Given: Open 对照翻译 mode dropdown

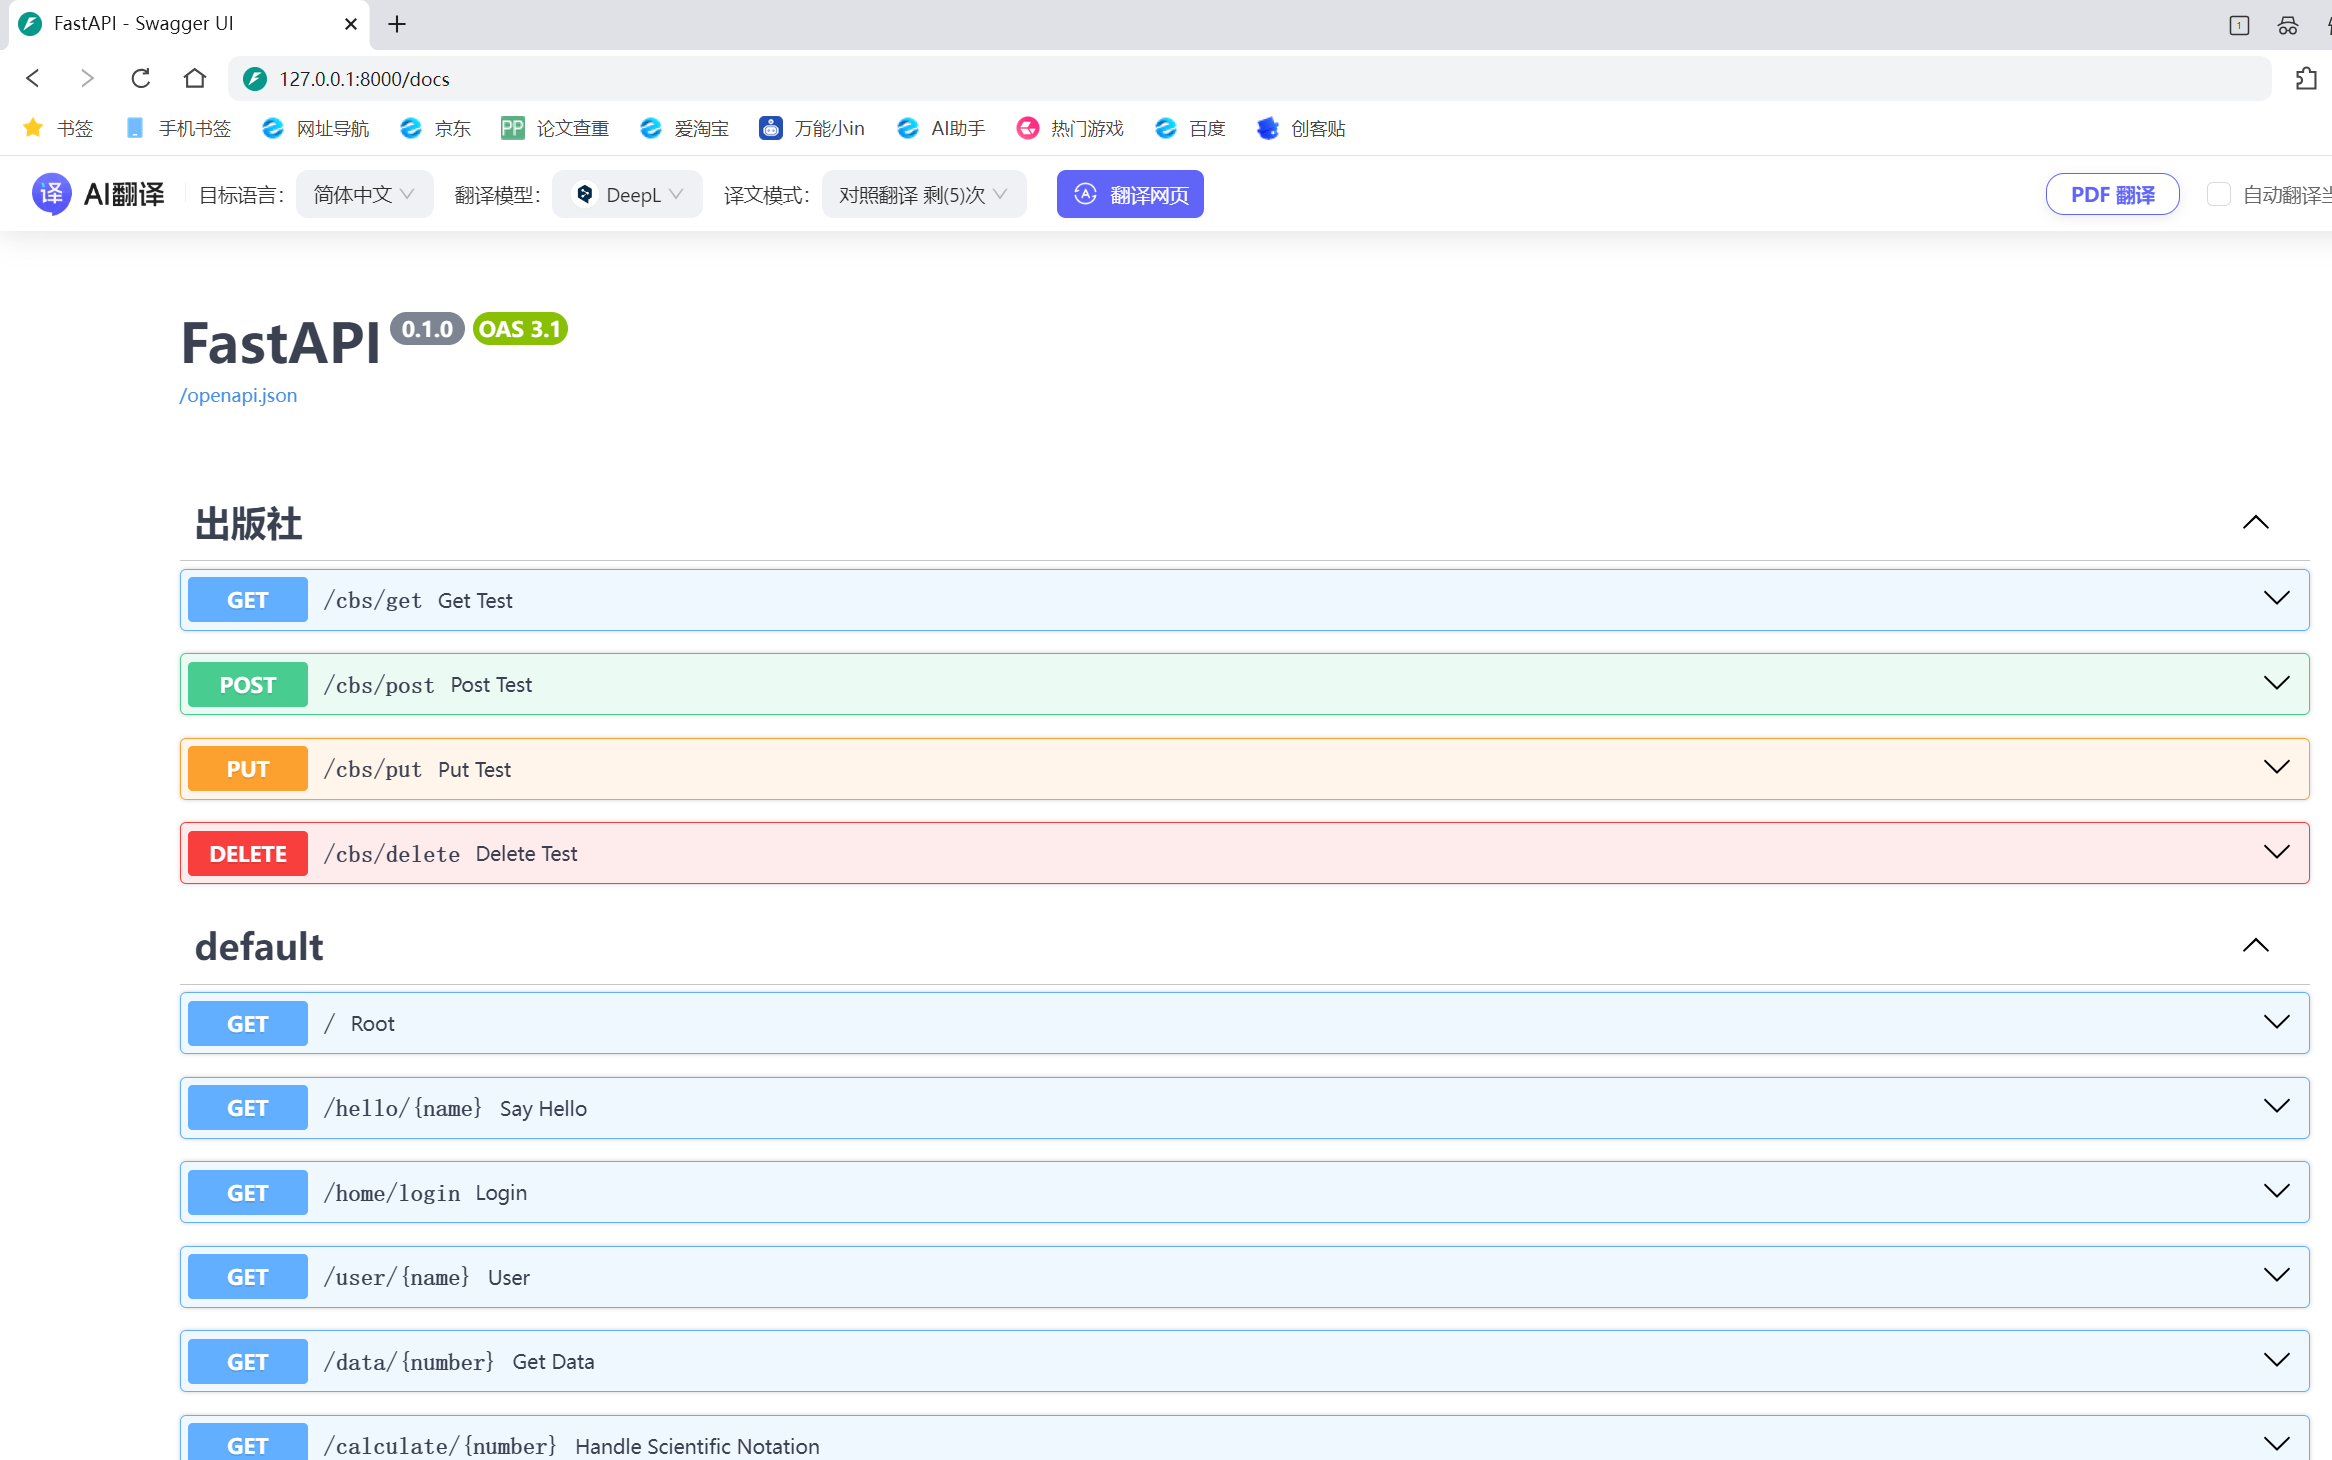Looking at the screenshot, I should pos(923,194).
